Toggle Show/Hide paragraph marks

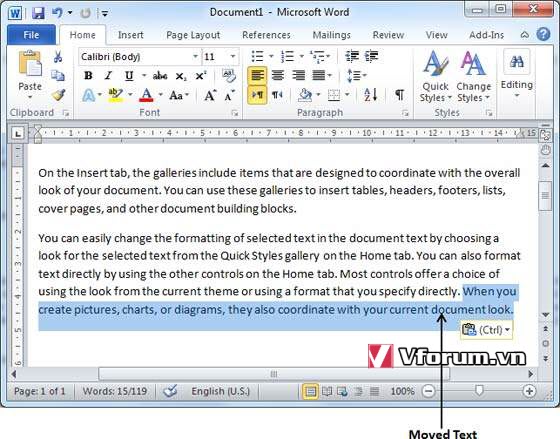pos(400,95)
